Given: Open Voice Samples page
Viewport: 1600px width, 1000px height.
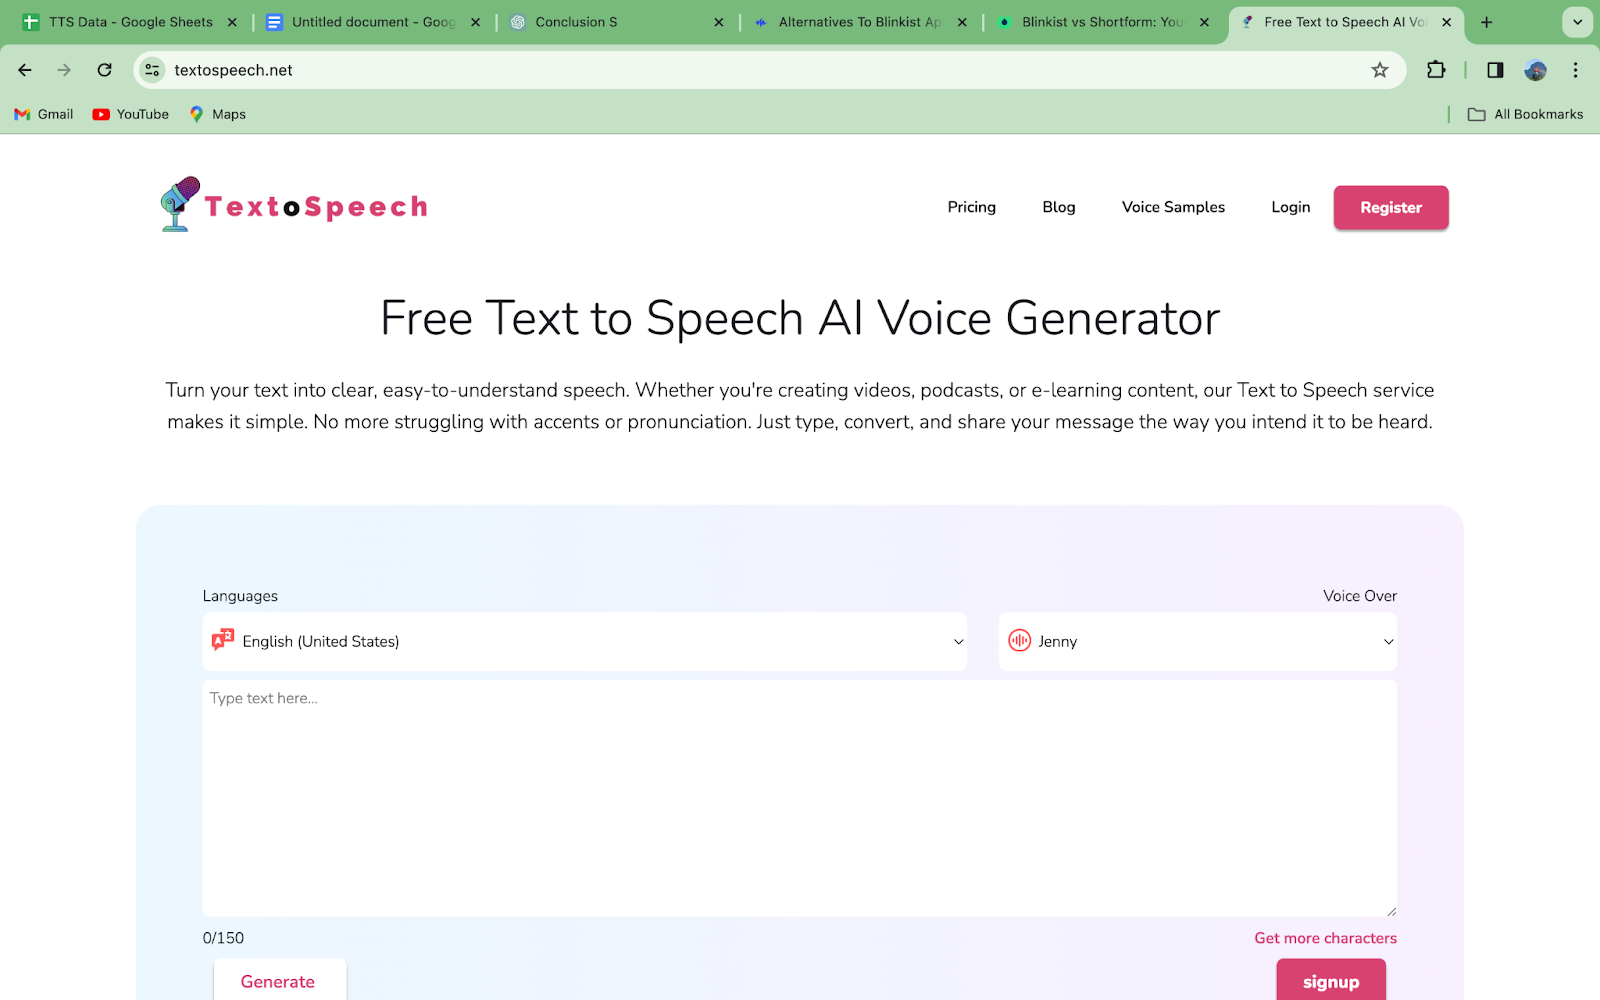Looking at the screenshot, I should 1173,207.
